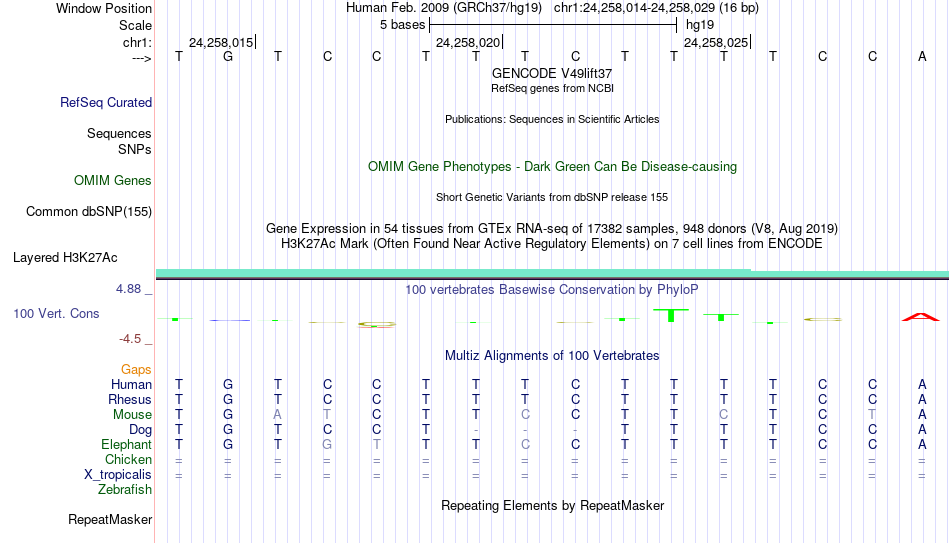The height and width of the screenshot is (543, 950).
Task: Select the Human species row label
Action: 131,385
